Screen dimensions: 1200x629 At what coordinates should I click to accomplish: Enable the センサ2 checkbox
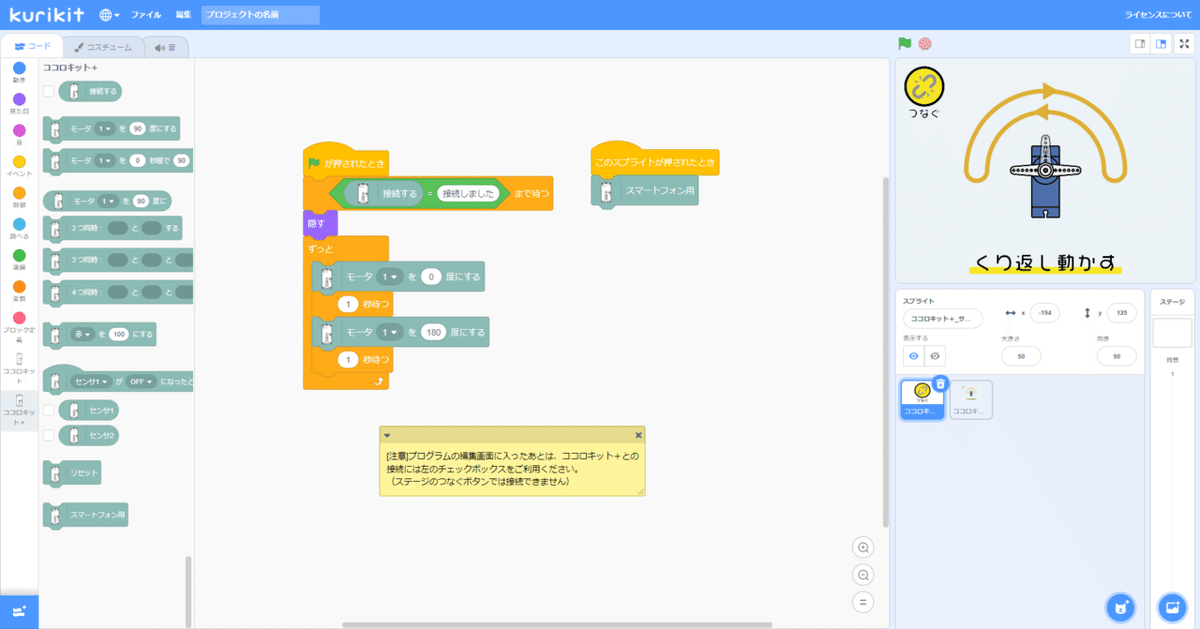pos(48,435)
